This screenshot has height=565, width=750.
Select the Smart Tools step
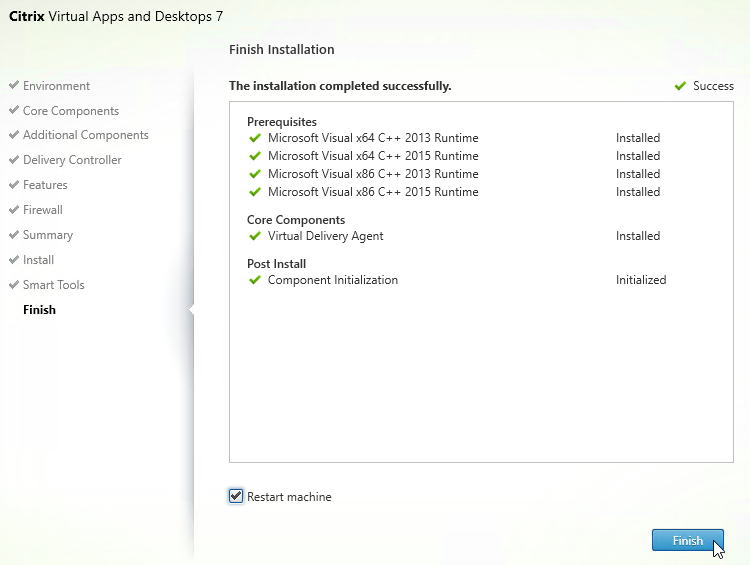pos(53,285)
